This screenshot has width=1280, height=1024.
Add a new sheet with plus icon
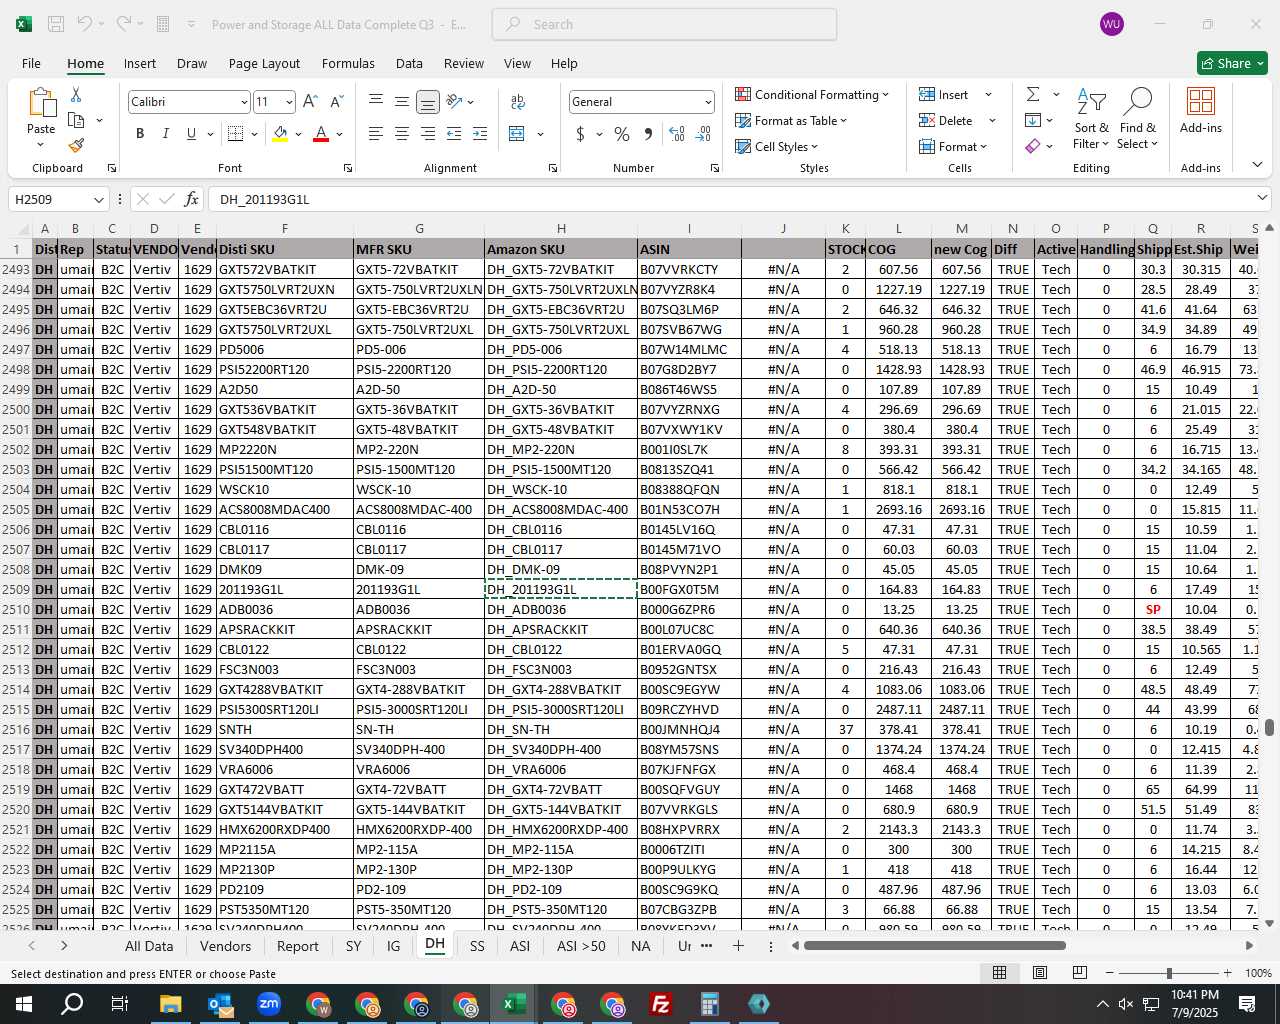pos(738,946)
